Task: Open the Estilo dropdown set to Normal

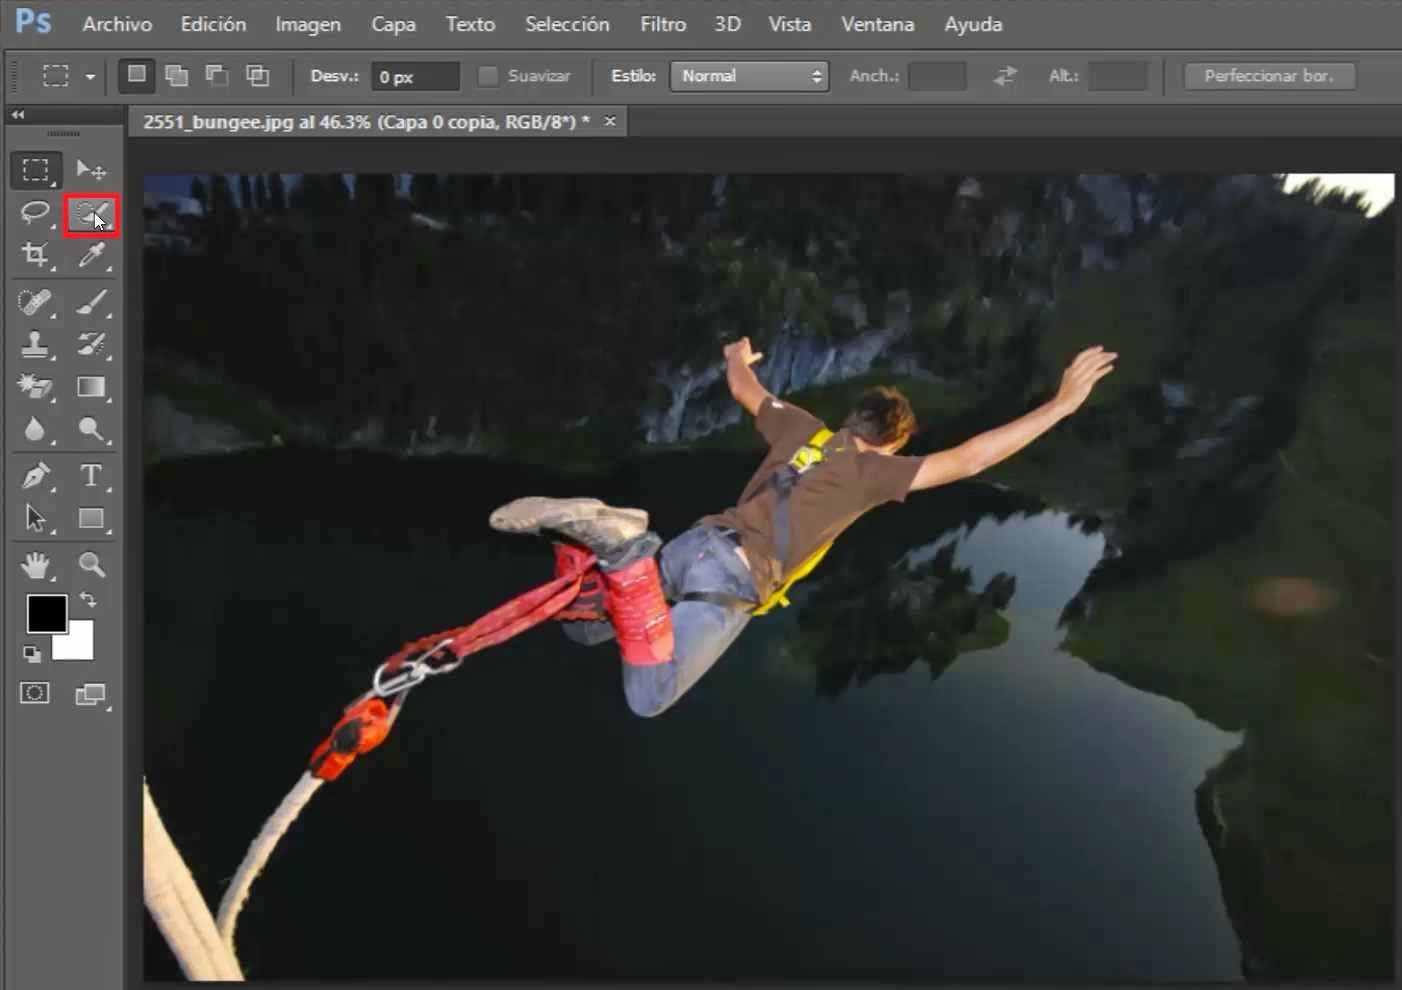Action: (750, 76)
